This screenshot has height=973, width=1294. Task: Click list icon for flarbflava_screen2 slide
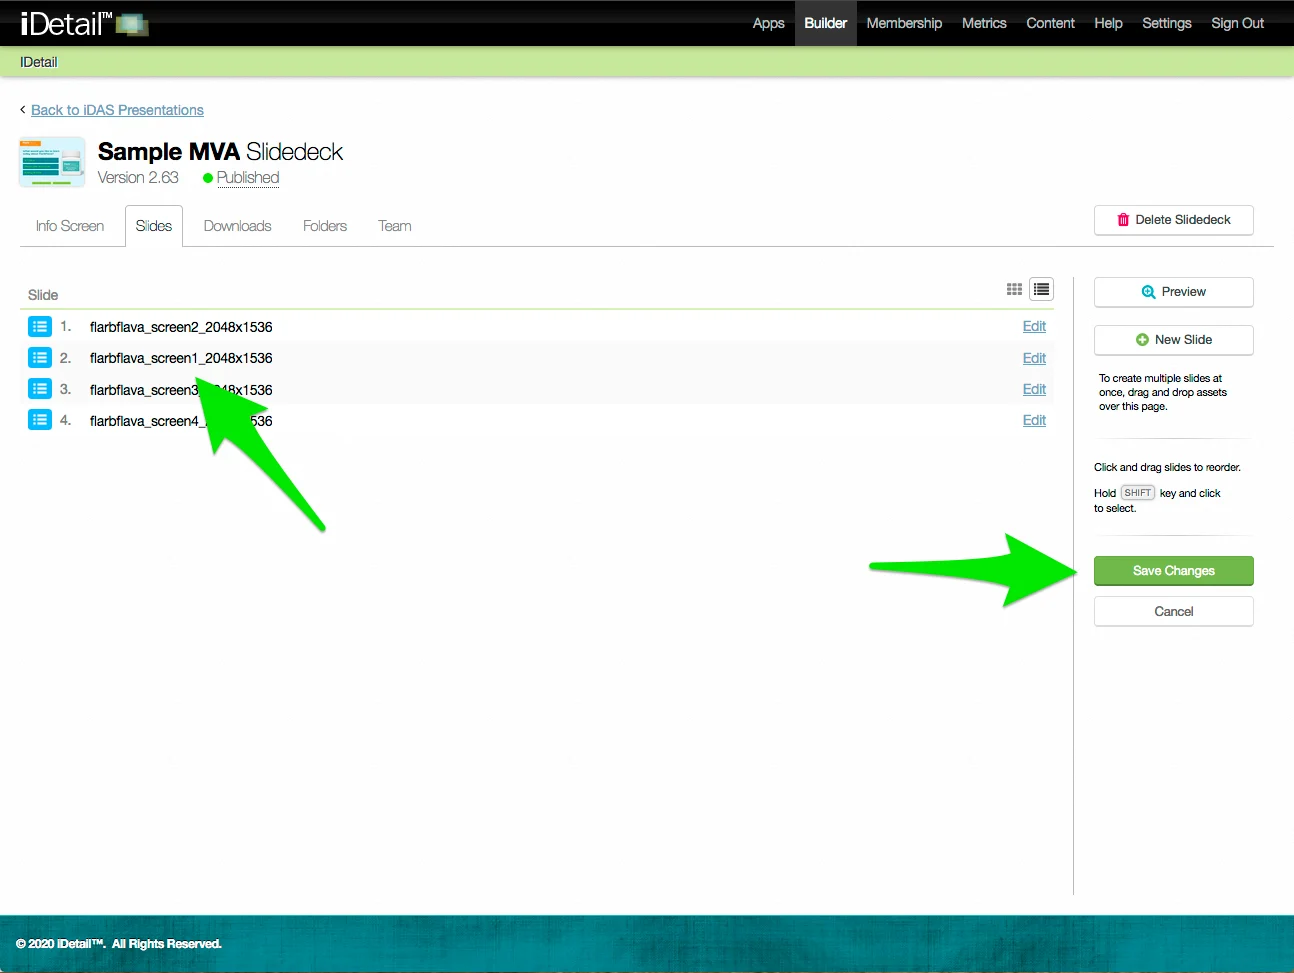click(40, 326)
